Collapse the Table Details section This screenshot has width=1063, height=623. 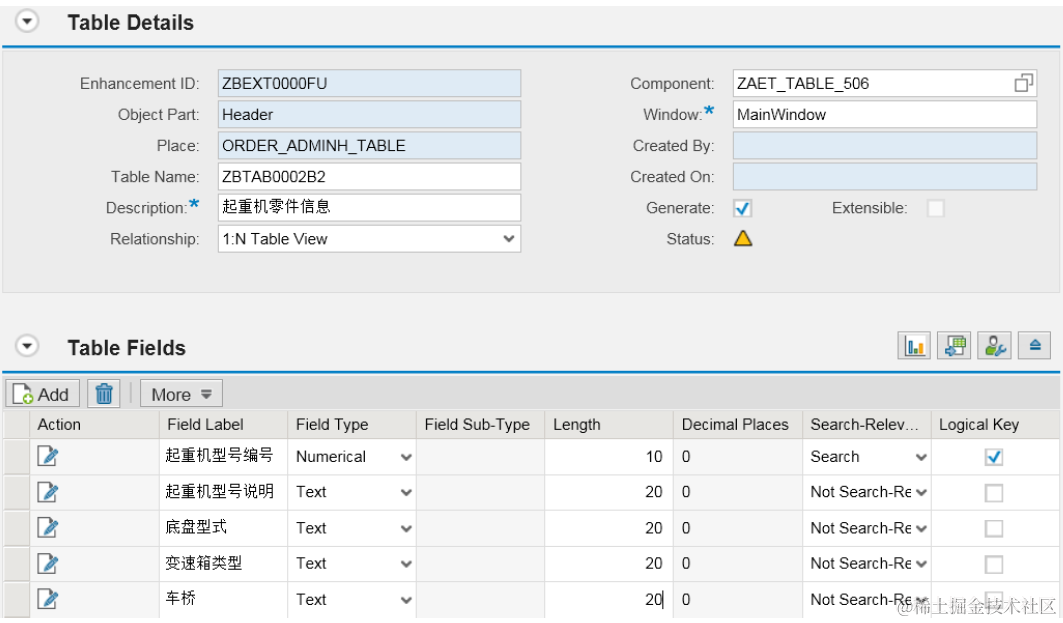click(x=26, y=22)
